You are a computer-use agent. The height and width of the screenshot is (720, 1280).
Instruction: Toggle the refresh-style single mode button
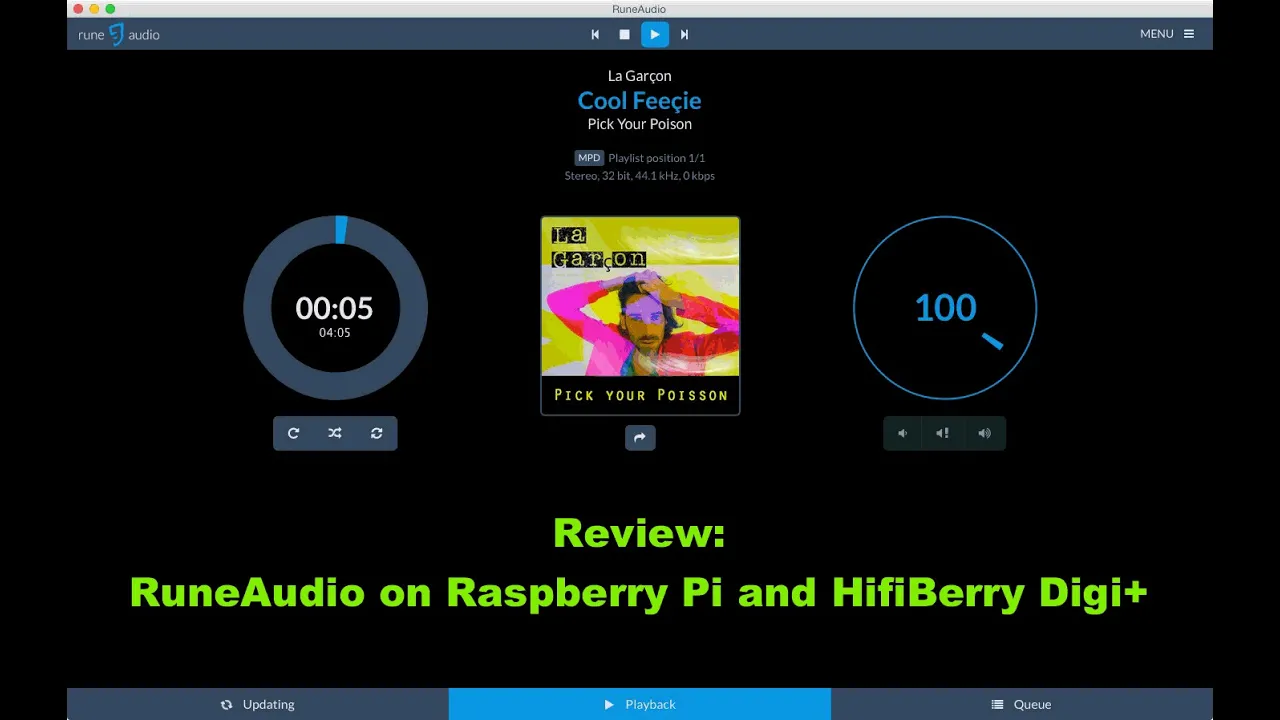coord(377,433)
